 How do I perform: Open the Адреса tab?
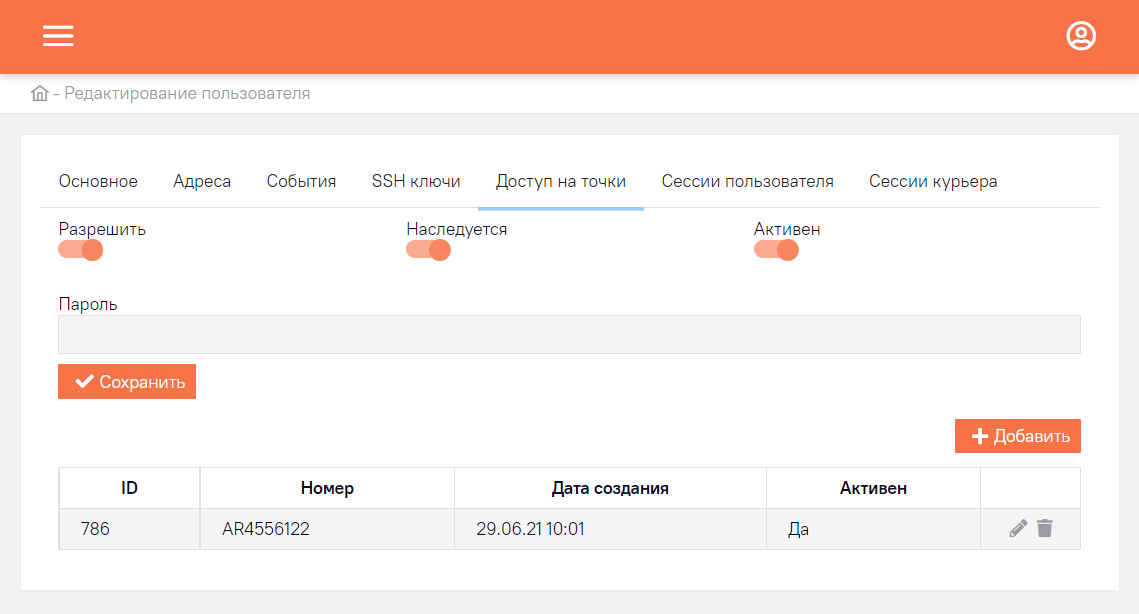[x=202, y=181]
